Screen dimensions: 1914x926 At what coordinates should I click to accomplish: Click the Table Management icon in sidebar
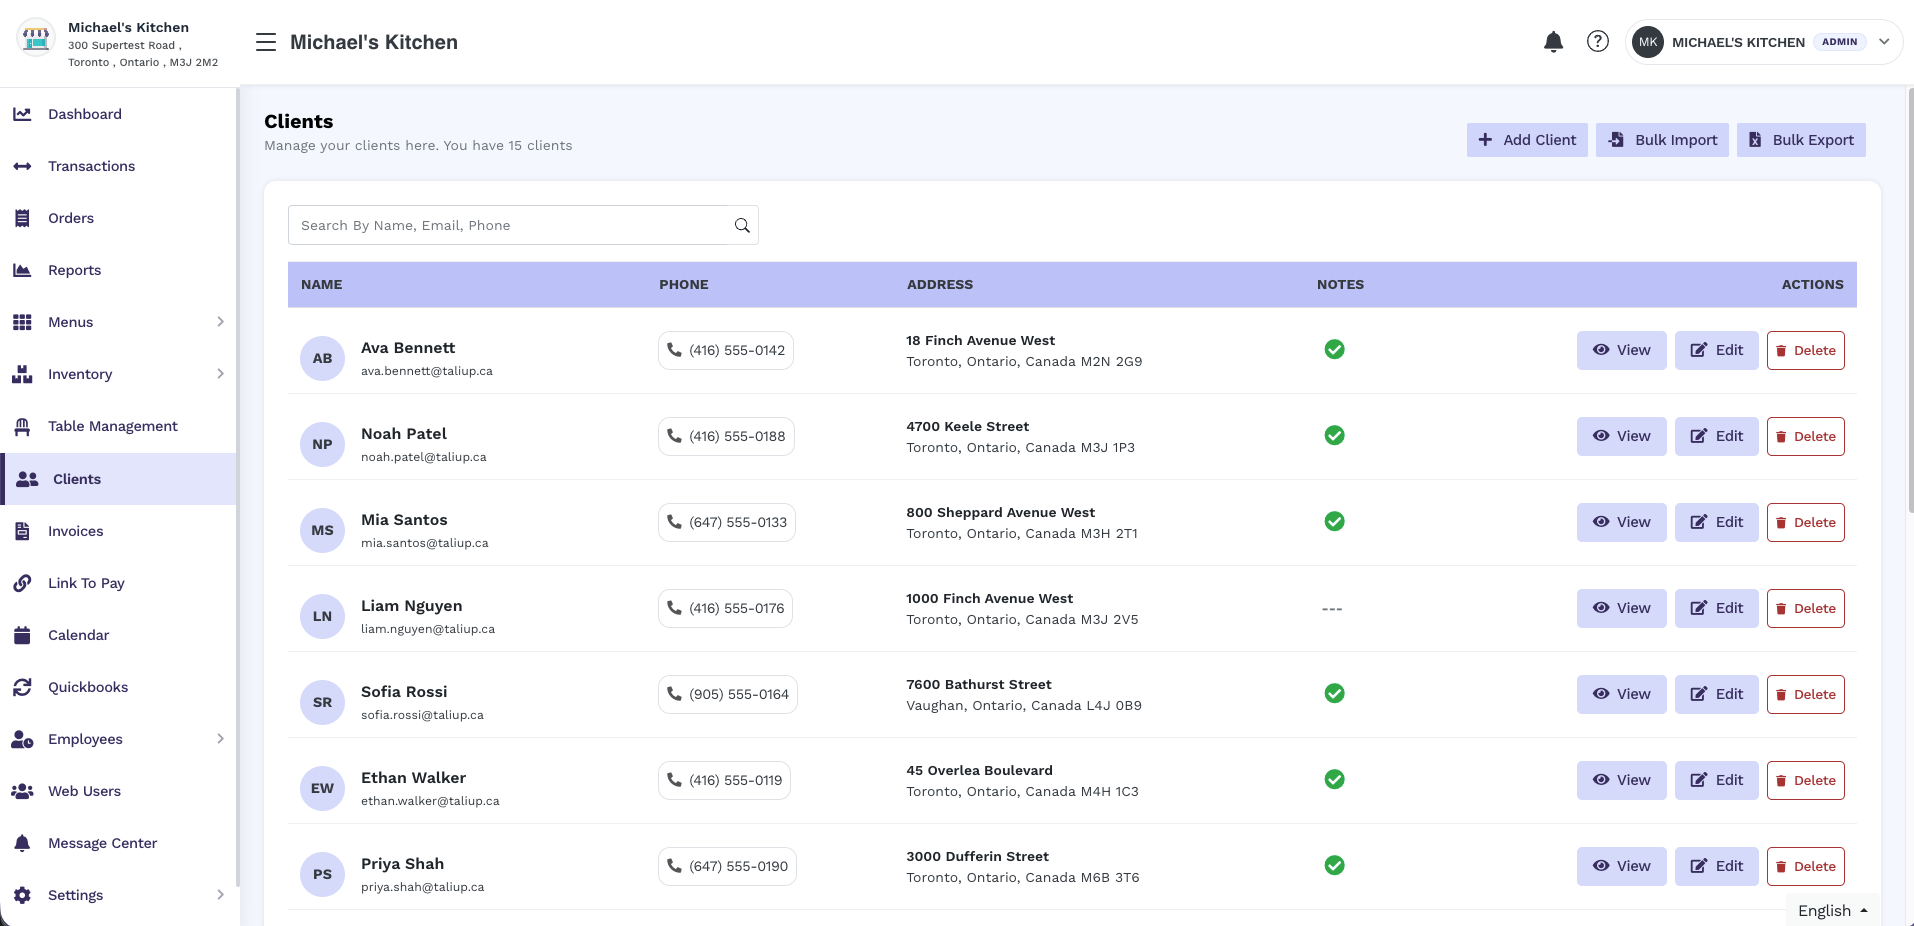tap(22, 426)
